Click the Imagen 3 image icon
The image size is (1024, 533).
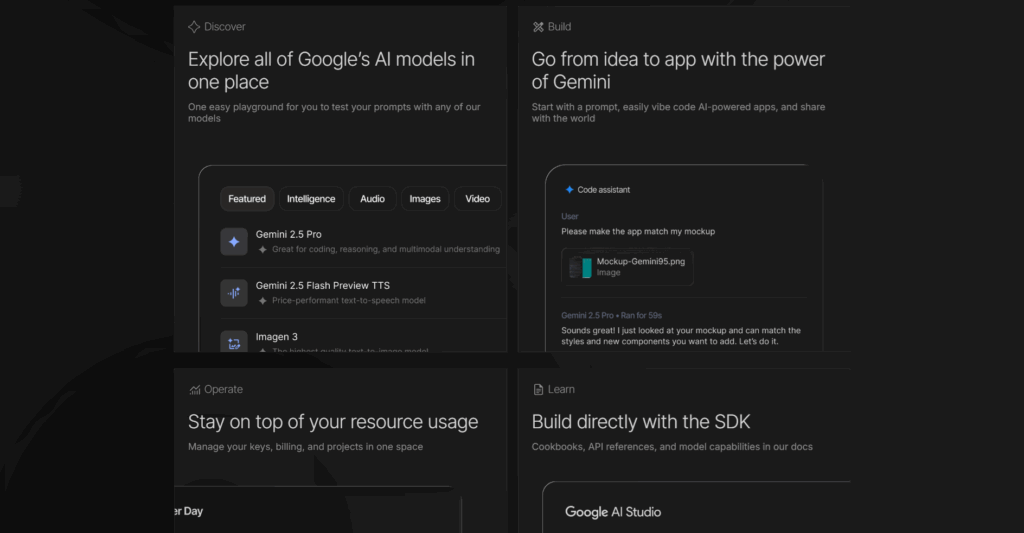(x=234, y=342)
